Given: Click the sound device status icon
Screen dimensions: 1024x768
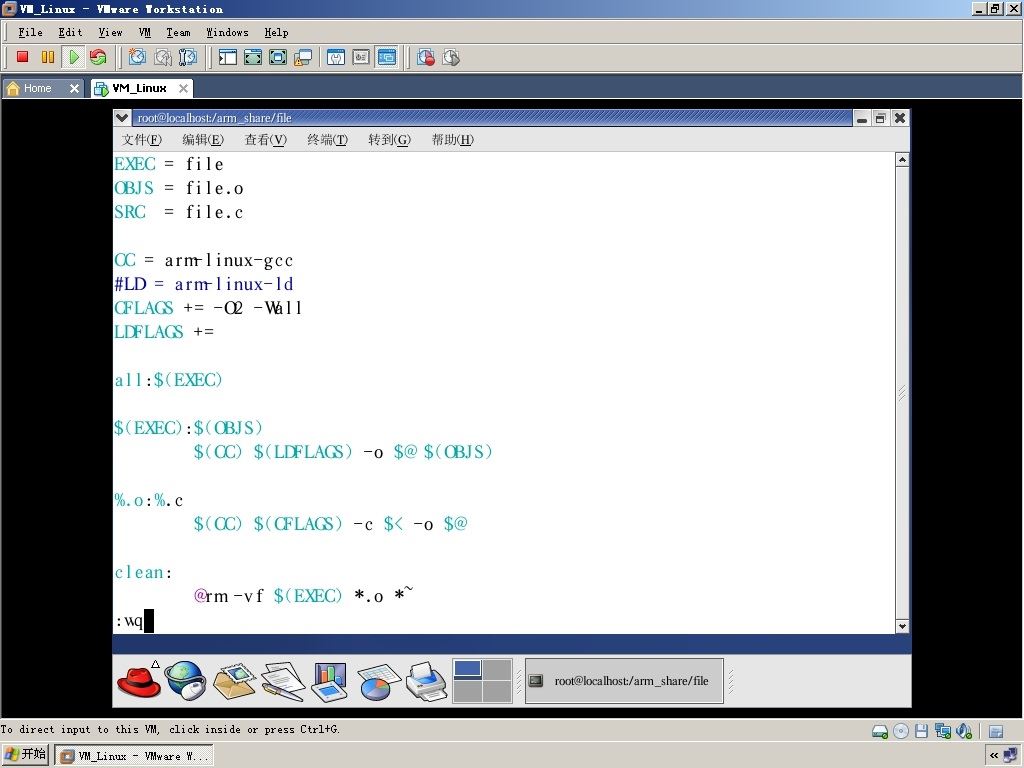Looking at the screenshot, I should coord(964,731).
